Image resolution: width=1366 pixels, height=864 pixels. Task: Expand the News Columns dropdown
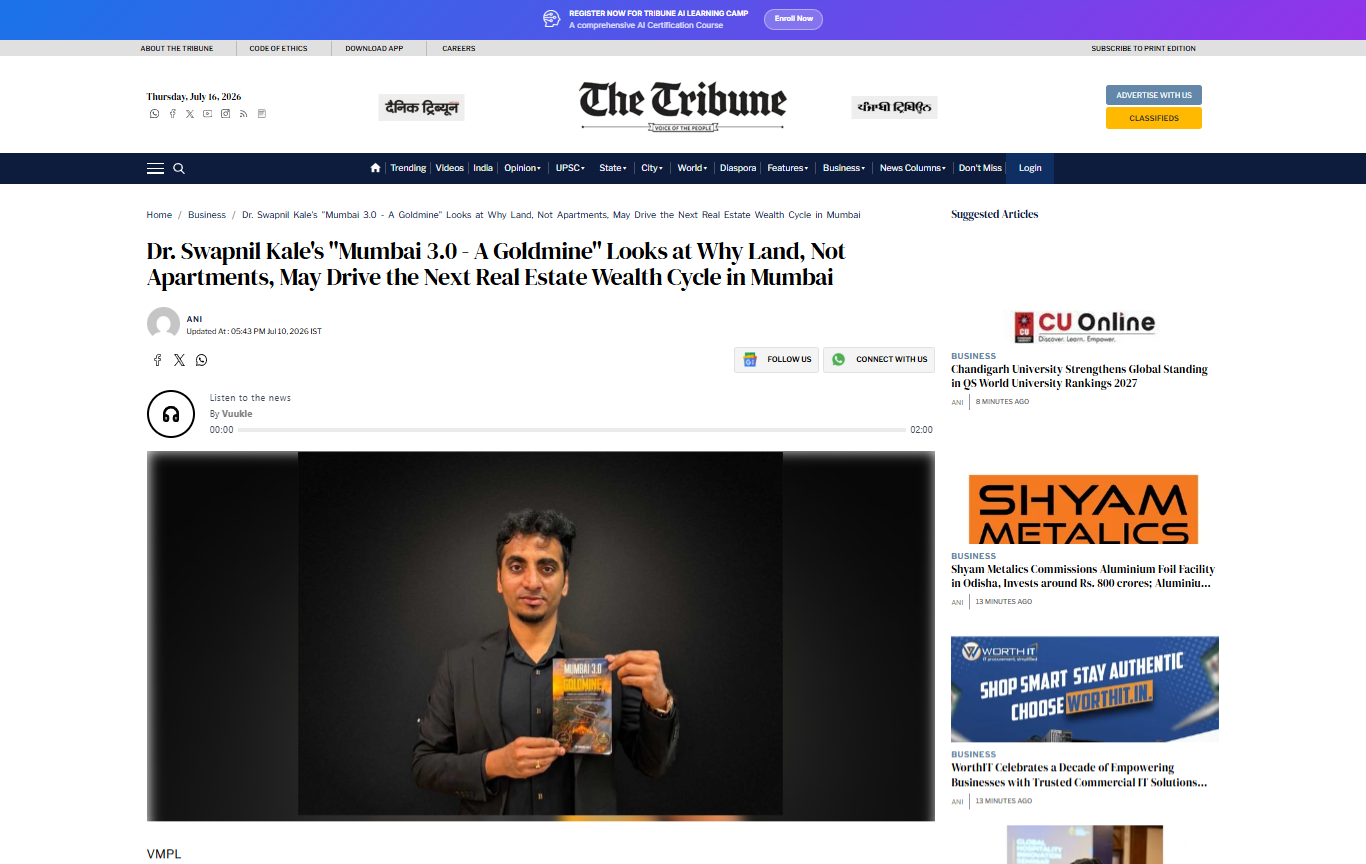pos(912,168)
